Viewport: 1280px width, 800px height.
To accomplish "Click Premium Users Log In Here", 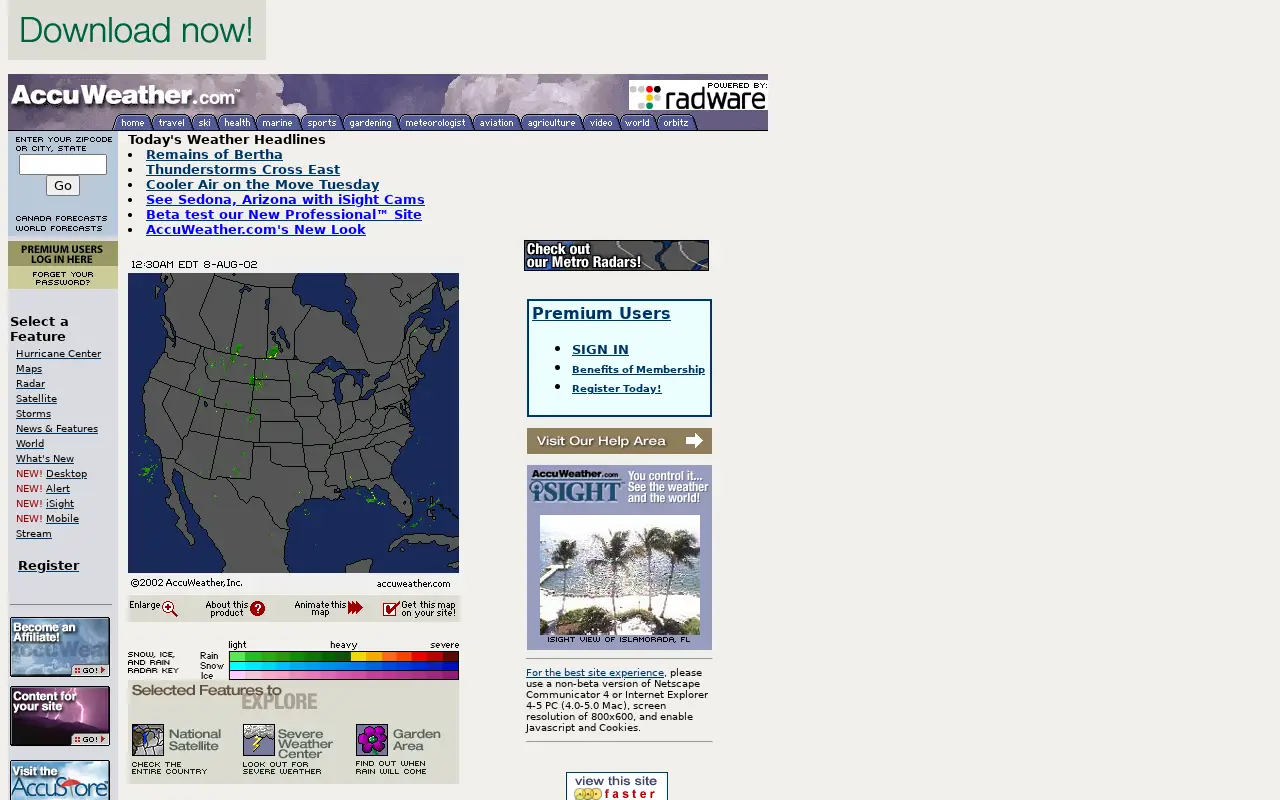I will (62, 254).
